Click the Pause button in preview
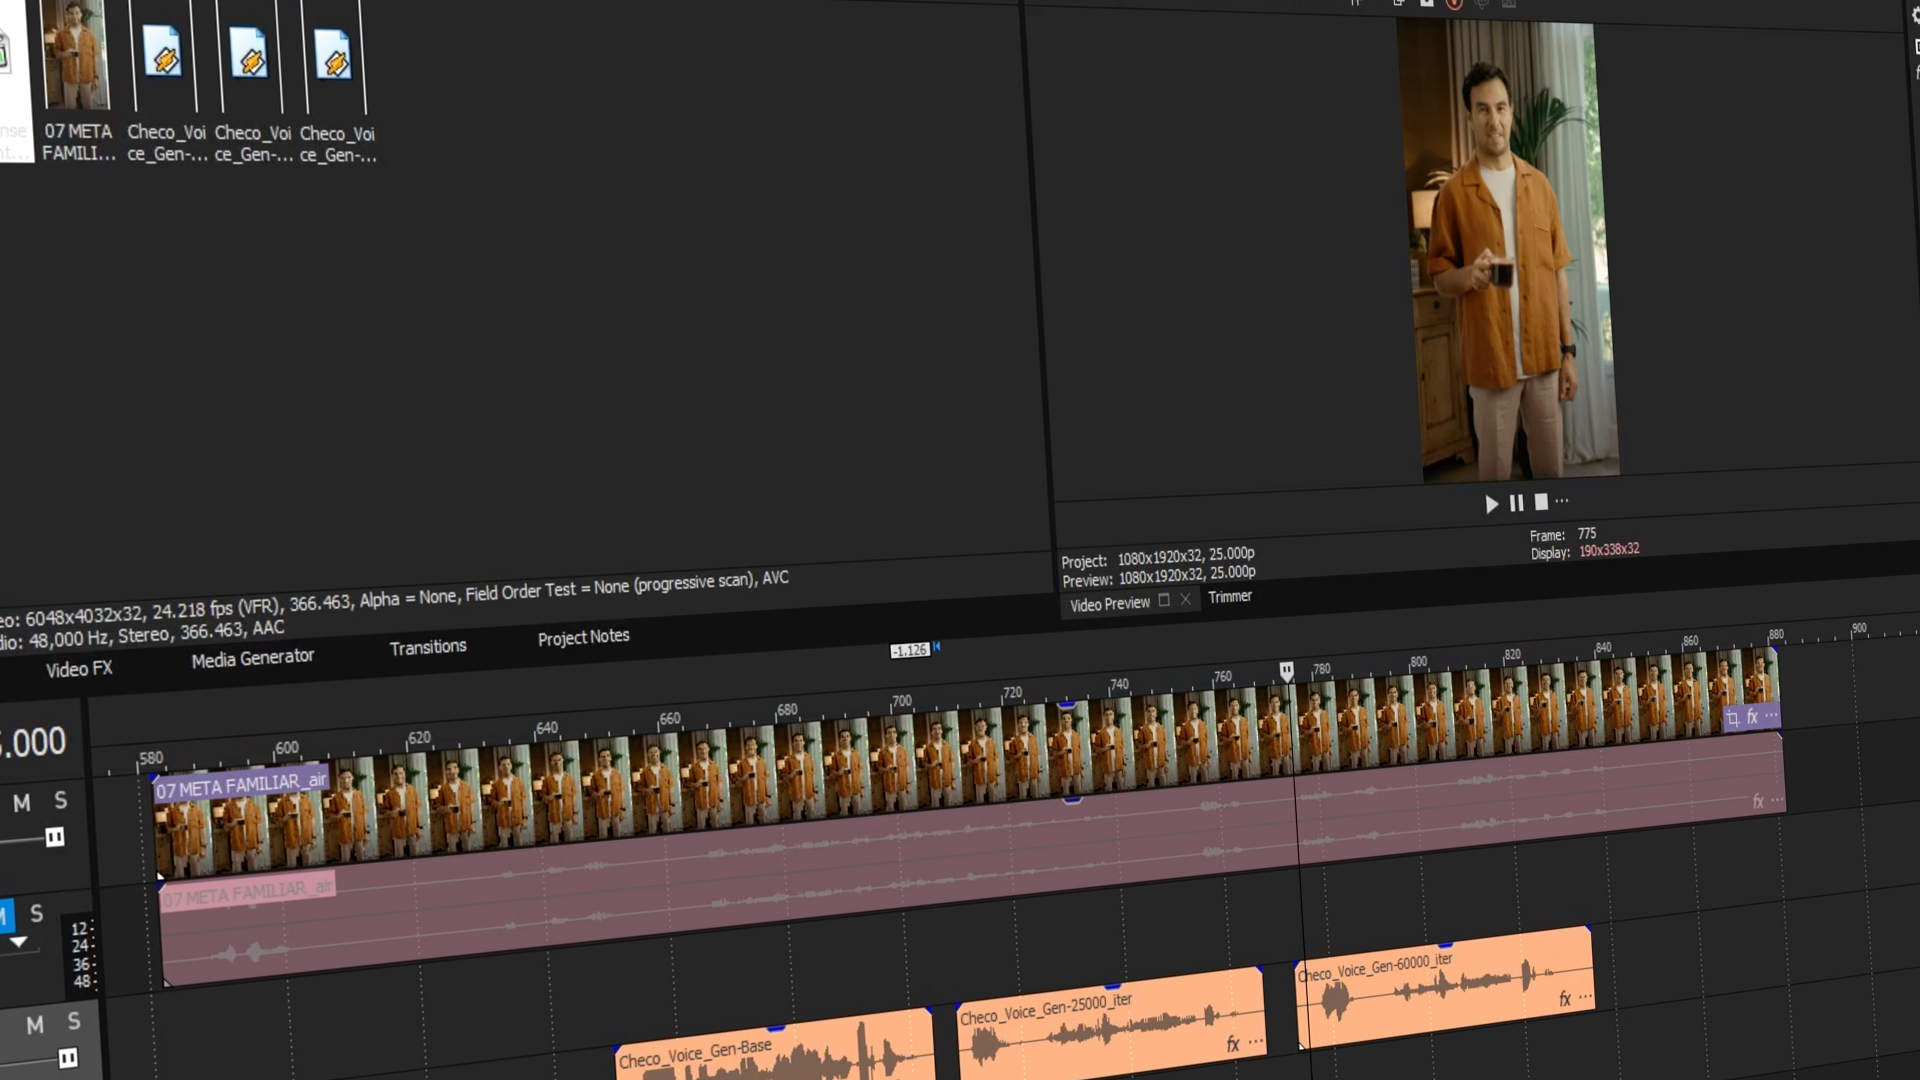The image size is (1920, 1080). [x=1516, y=503]
